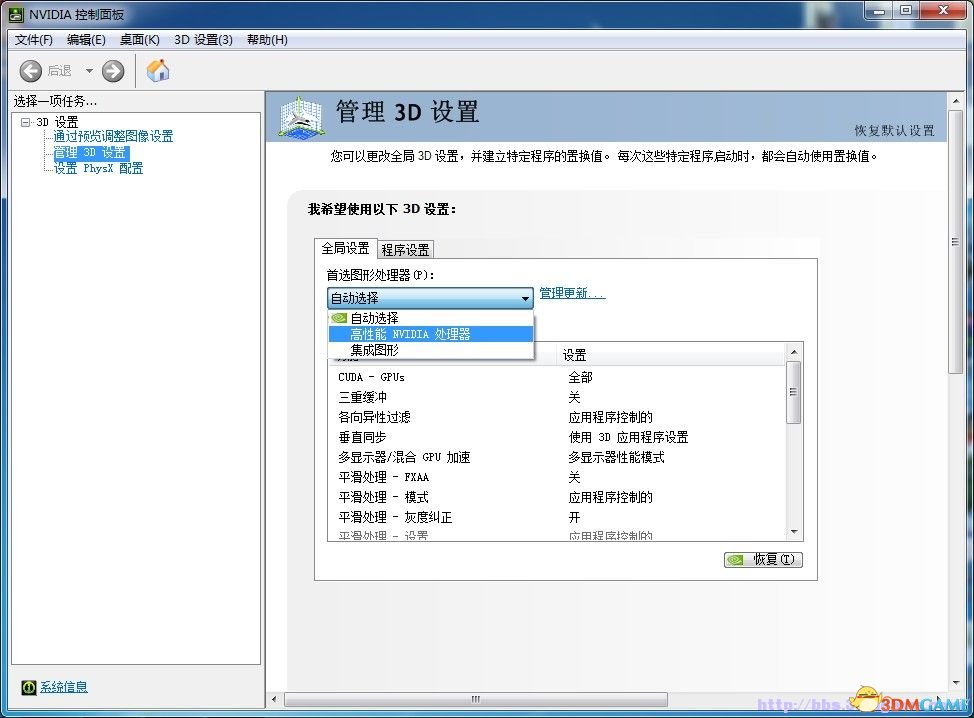Choose 高性能 NVIDIA 处理器 option

(431, 334)
